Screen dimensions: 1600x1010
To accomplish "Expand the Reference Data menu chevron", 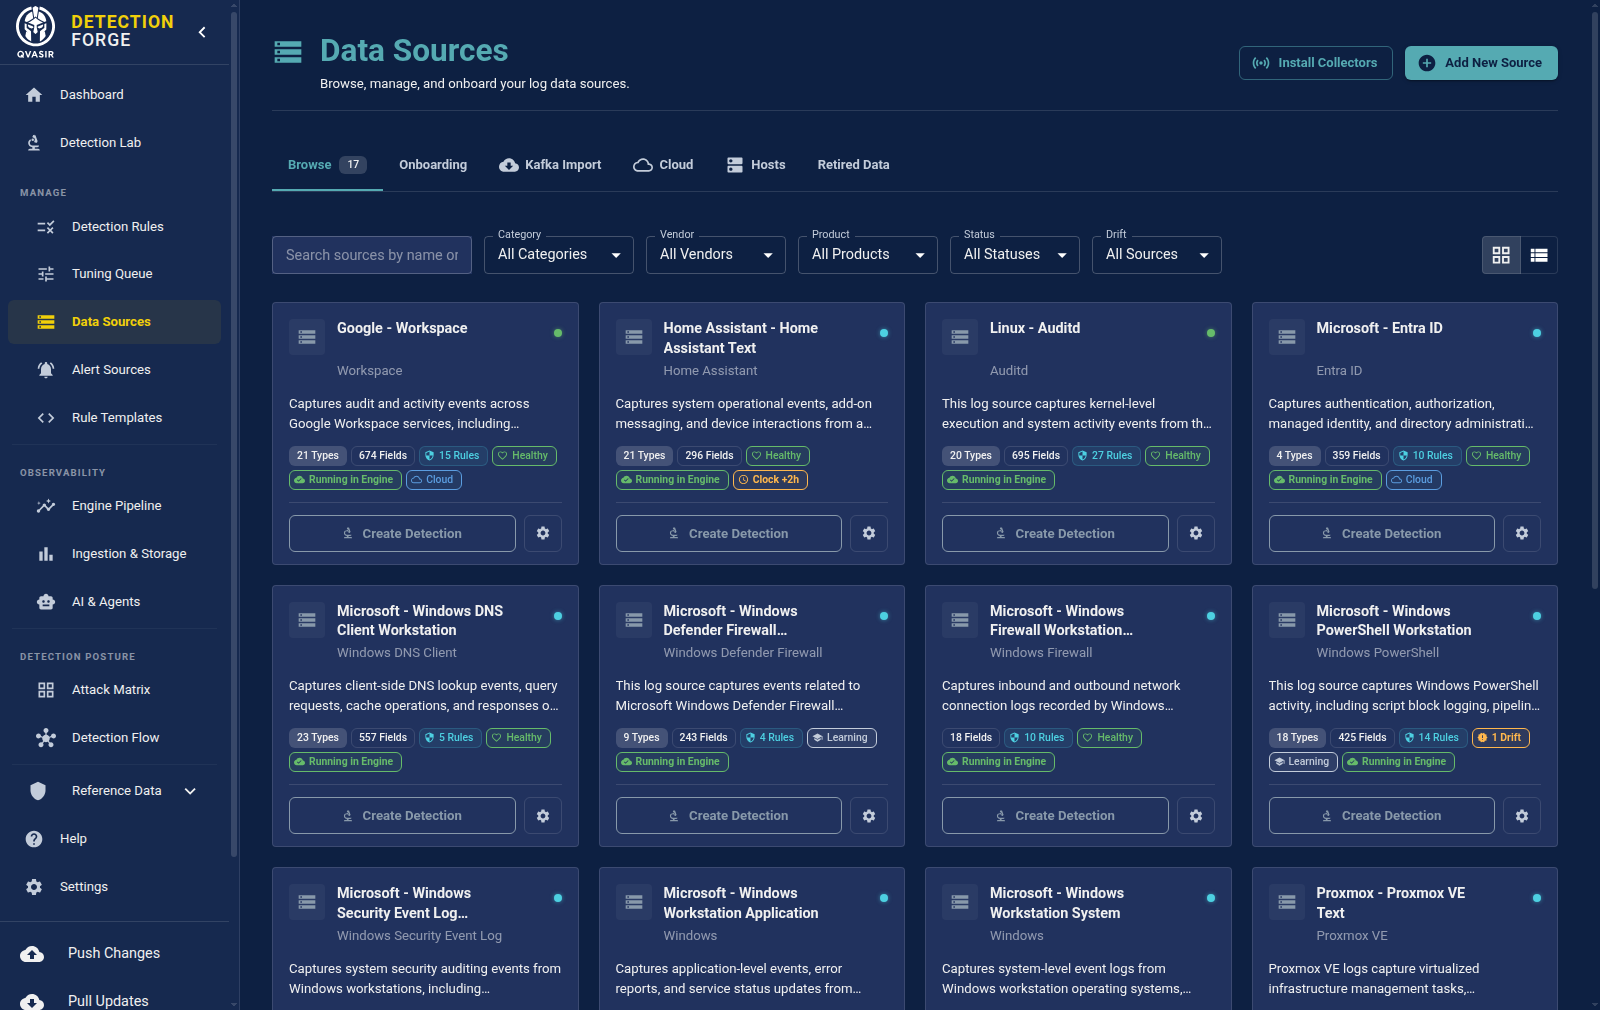I will 190,791.
